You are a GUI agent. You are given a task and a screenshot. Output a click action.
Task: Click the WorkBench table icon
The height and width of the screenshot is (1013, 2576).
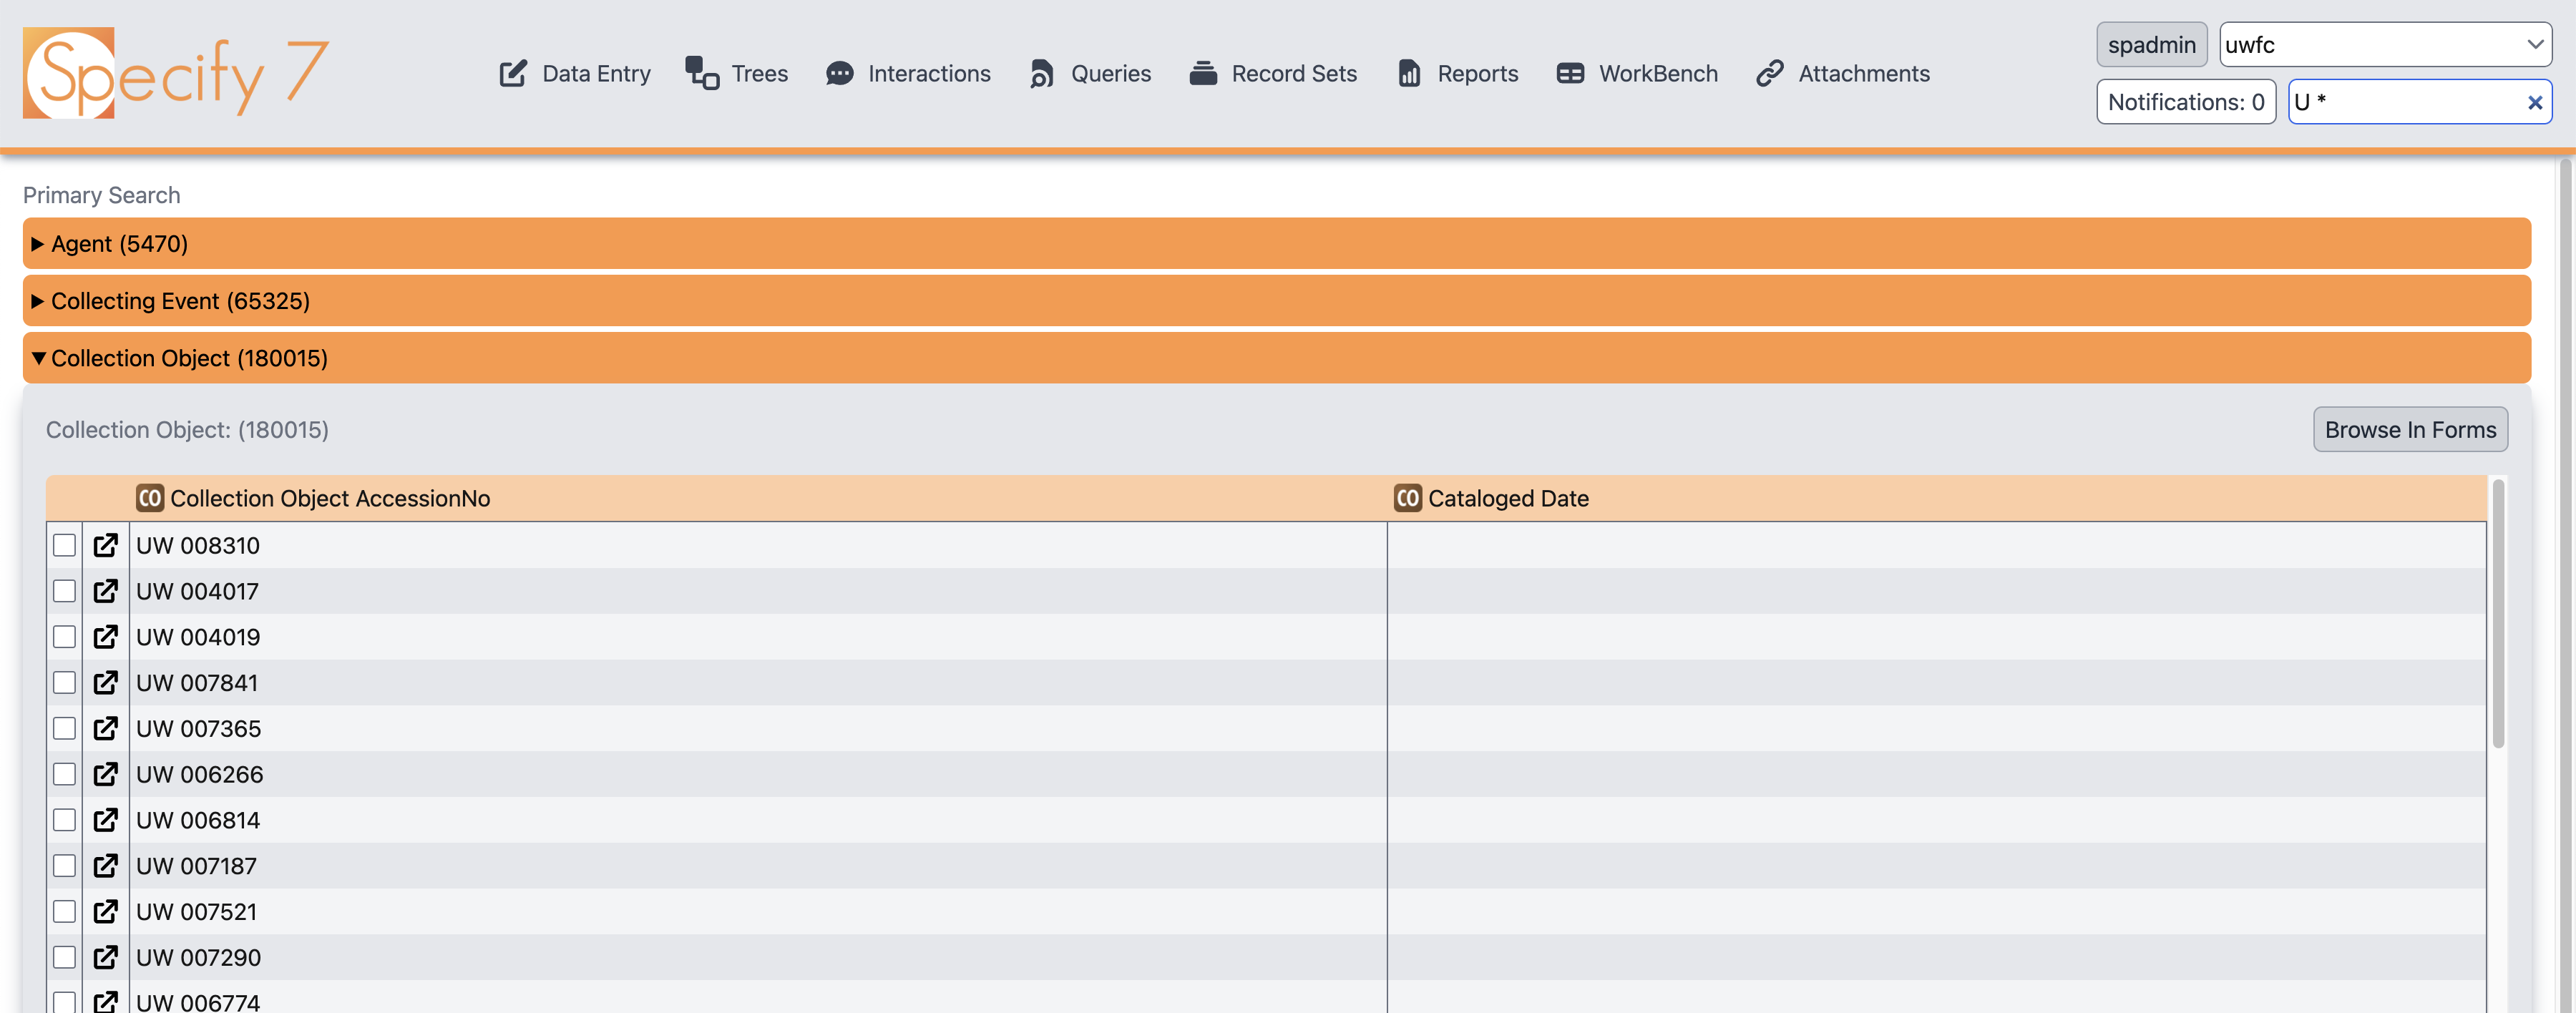1570,73
